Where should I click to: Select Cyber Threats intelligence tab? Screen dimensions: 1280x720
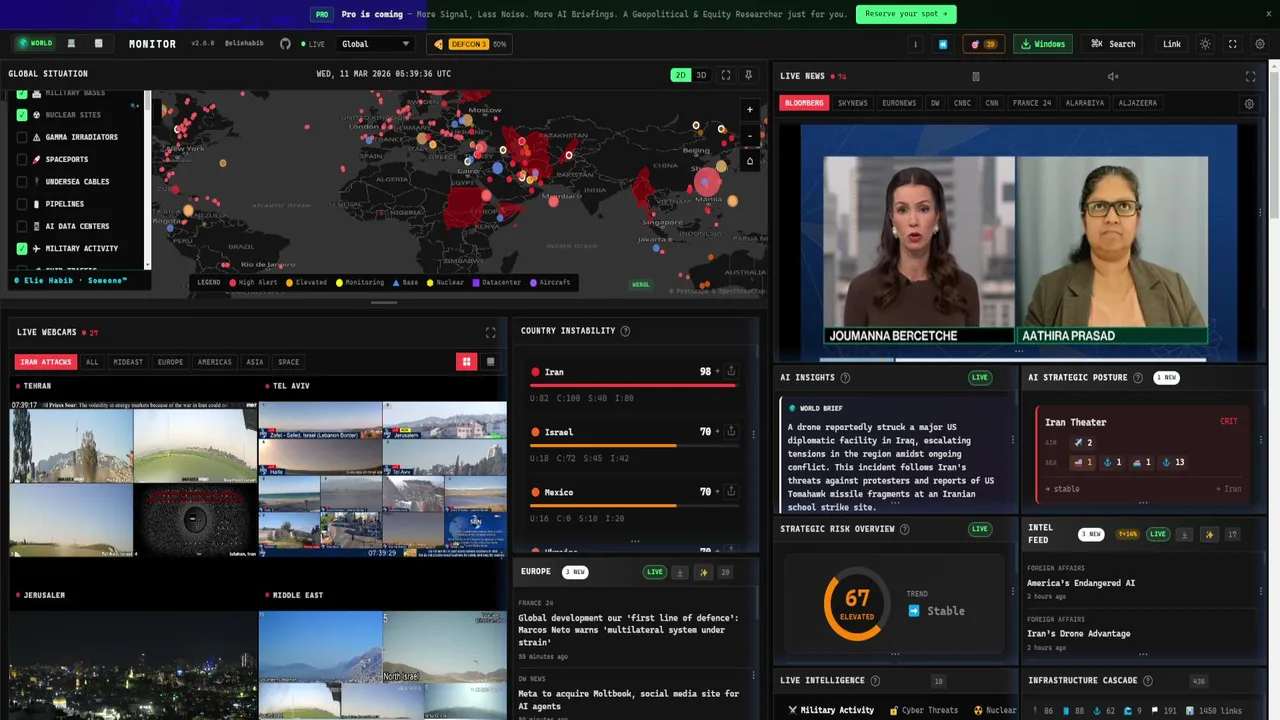click(x=924, y=710)
